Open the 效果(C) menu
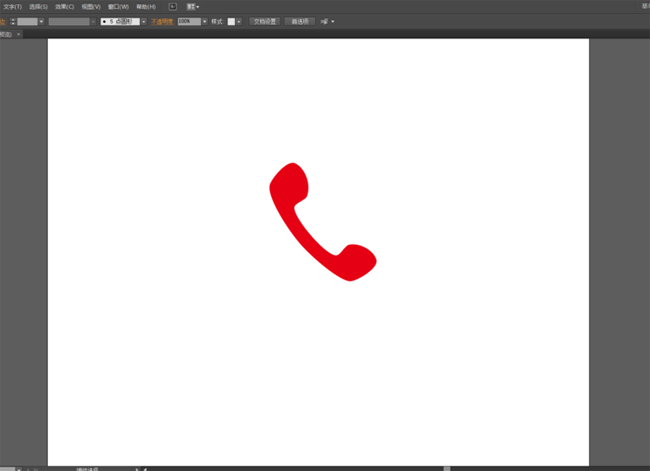This screenshot has height=471, width=650. point(65,7)
